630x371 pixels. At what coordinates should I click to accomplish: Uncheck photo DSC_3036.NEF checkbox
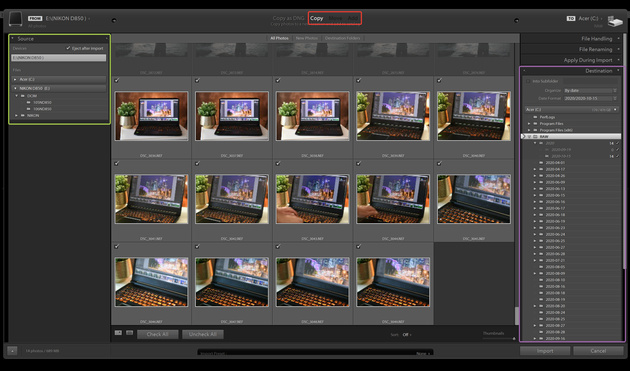[x=117, y=80]
